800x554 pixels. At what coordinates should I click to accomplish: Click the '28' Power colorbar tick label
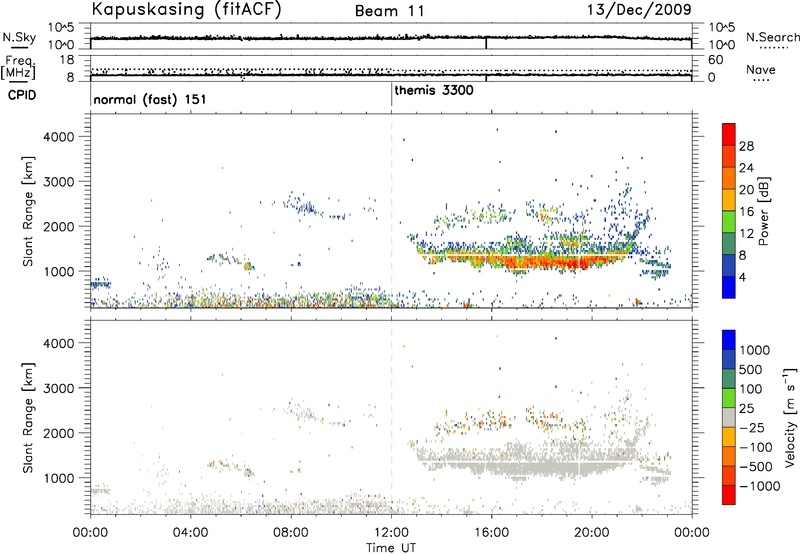(x=746, y=146)
